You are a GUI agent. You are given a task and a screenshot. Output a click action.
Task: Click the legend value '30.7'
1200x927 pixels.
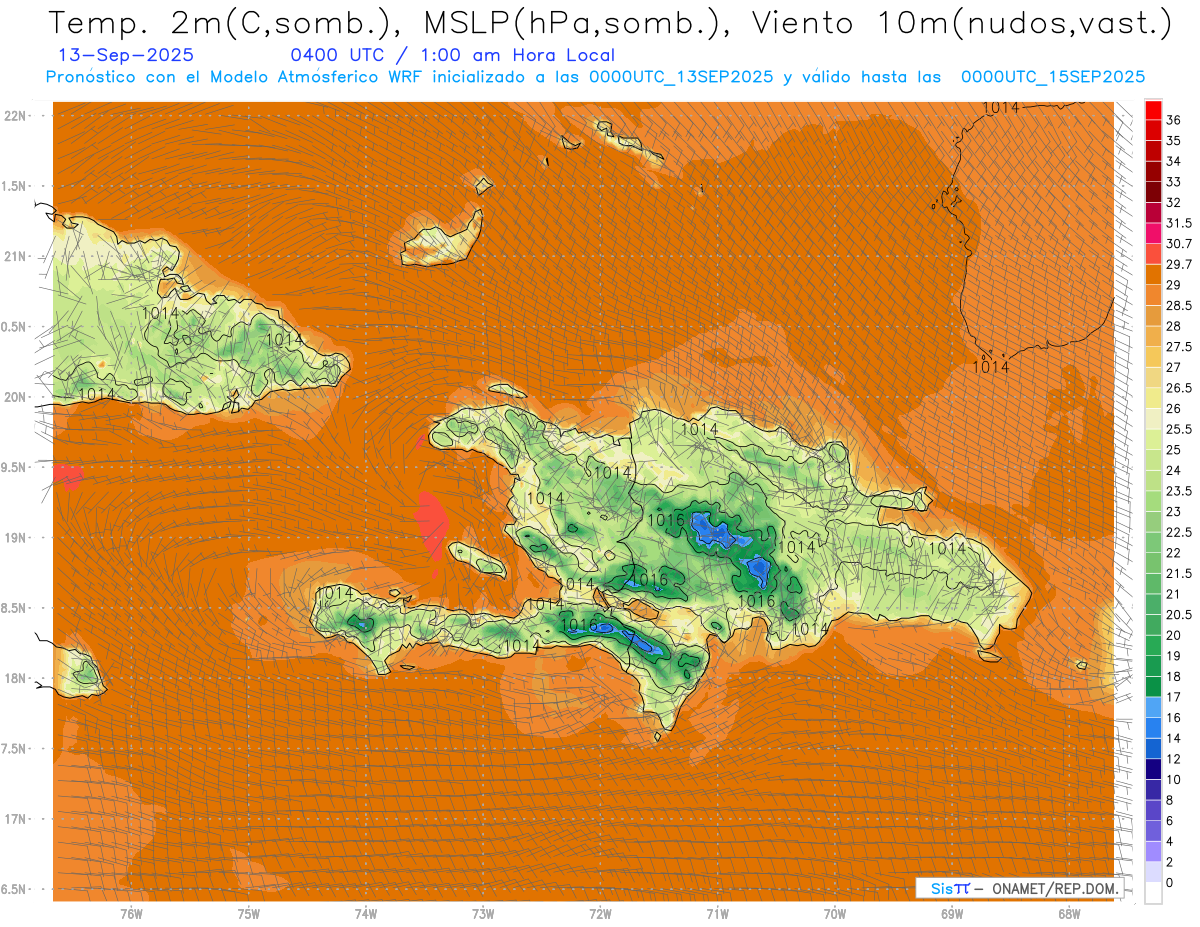coord(1178,244)
